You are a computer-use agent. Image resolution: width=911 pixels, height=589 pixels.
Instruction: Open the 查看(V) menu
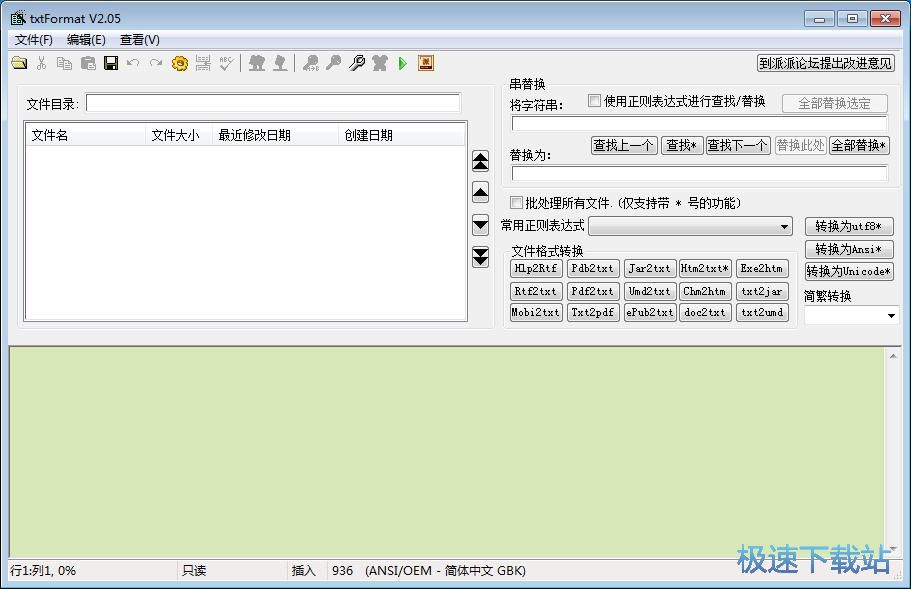pos(138,40)
